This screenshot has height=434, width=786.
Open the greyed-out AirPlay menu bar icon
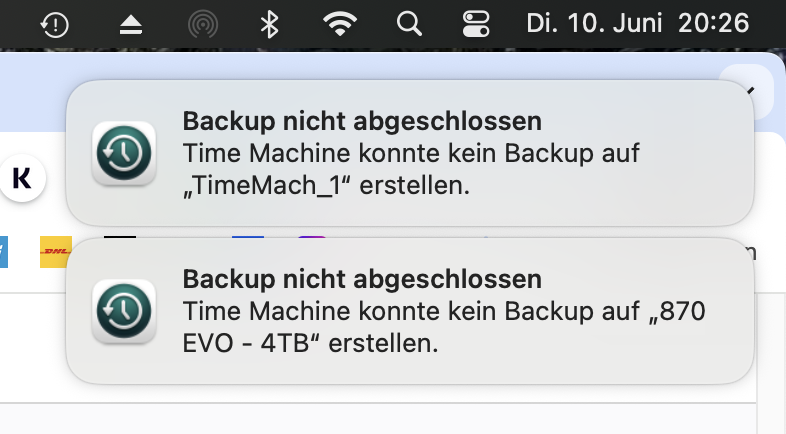point(202,25)
